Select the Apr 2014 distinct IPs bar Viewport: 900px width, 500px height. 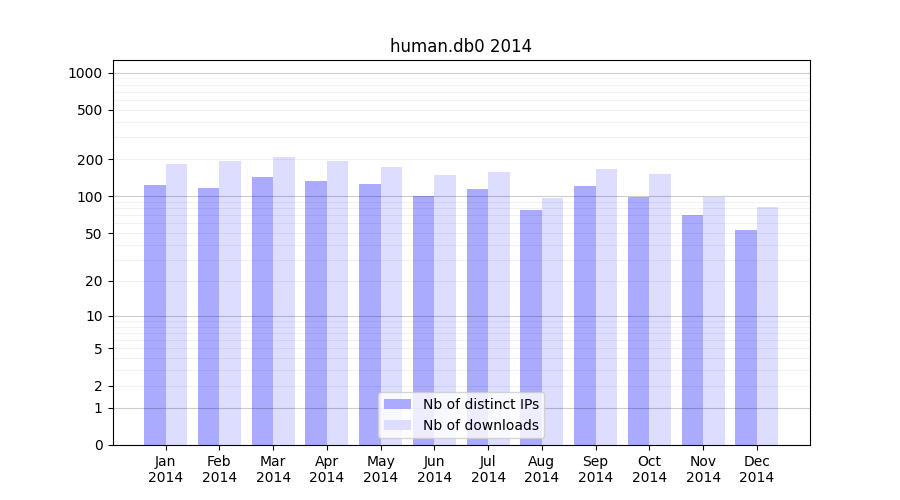click(316, 313)
